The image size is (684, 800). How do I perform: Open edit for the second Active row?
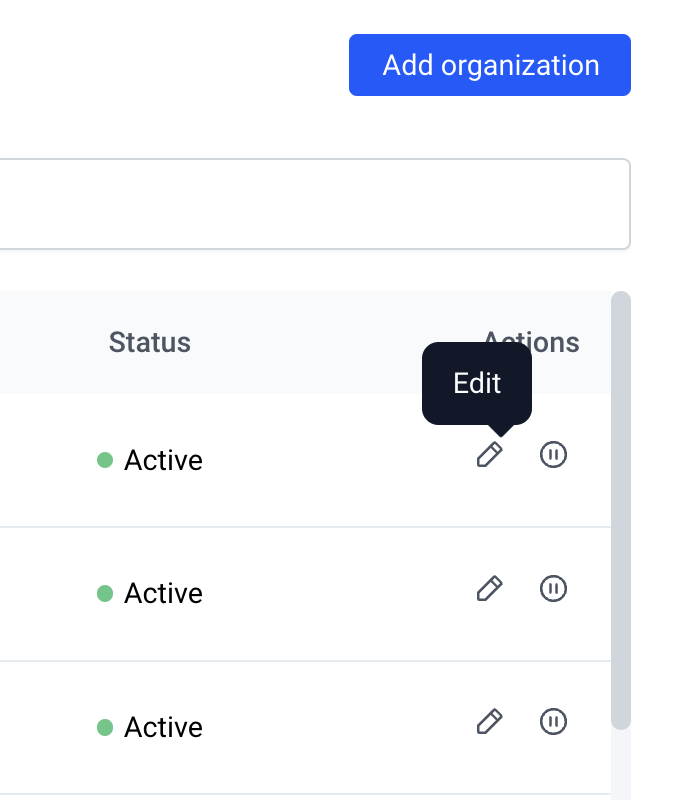click(490, 588)
